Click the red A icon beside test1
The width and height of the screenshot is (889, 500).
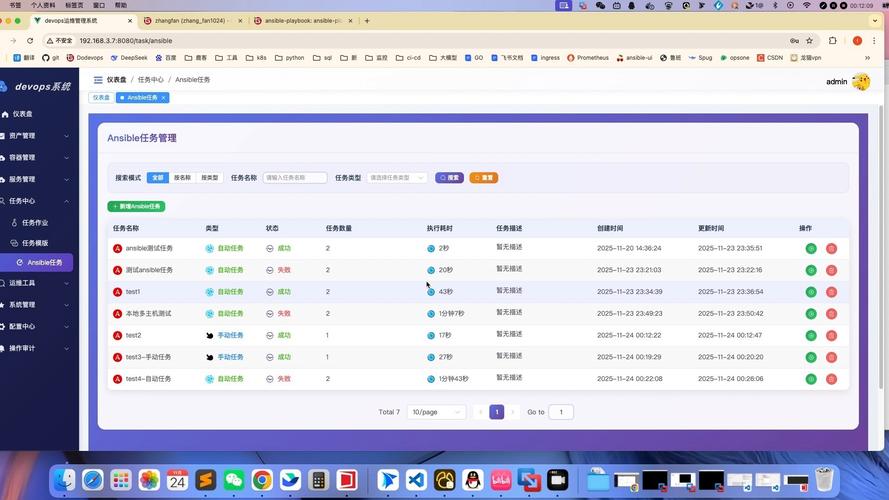click(x=117, y=292)
